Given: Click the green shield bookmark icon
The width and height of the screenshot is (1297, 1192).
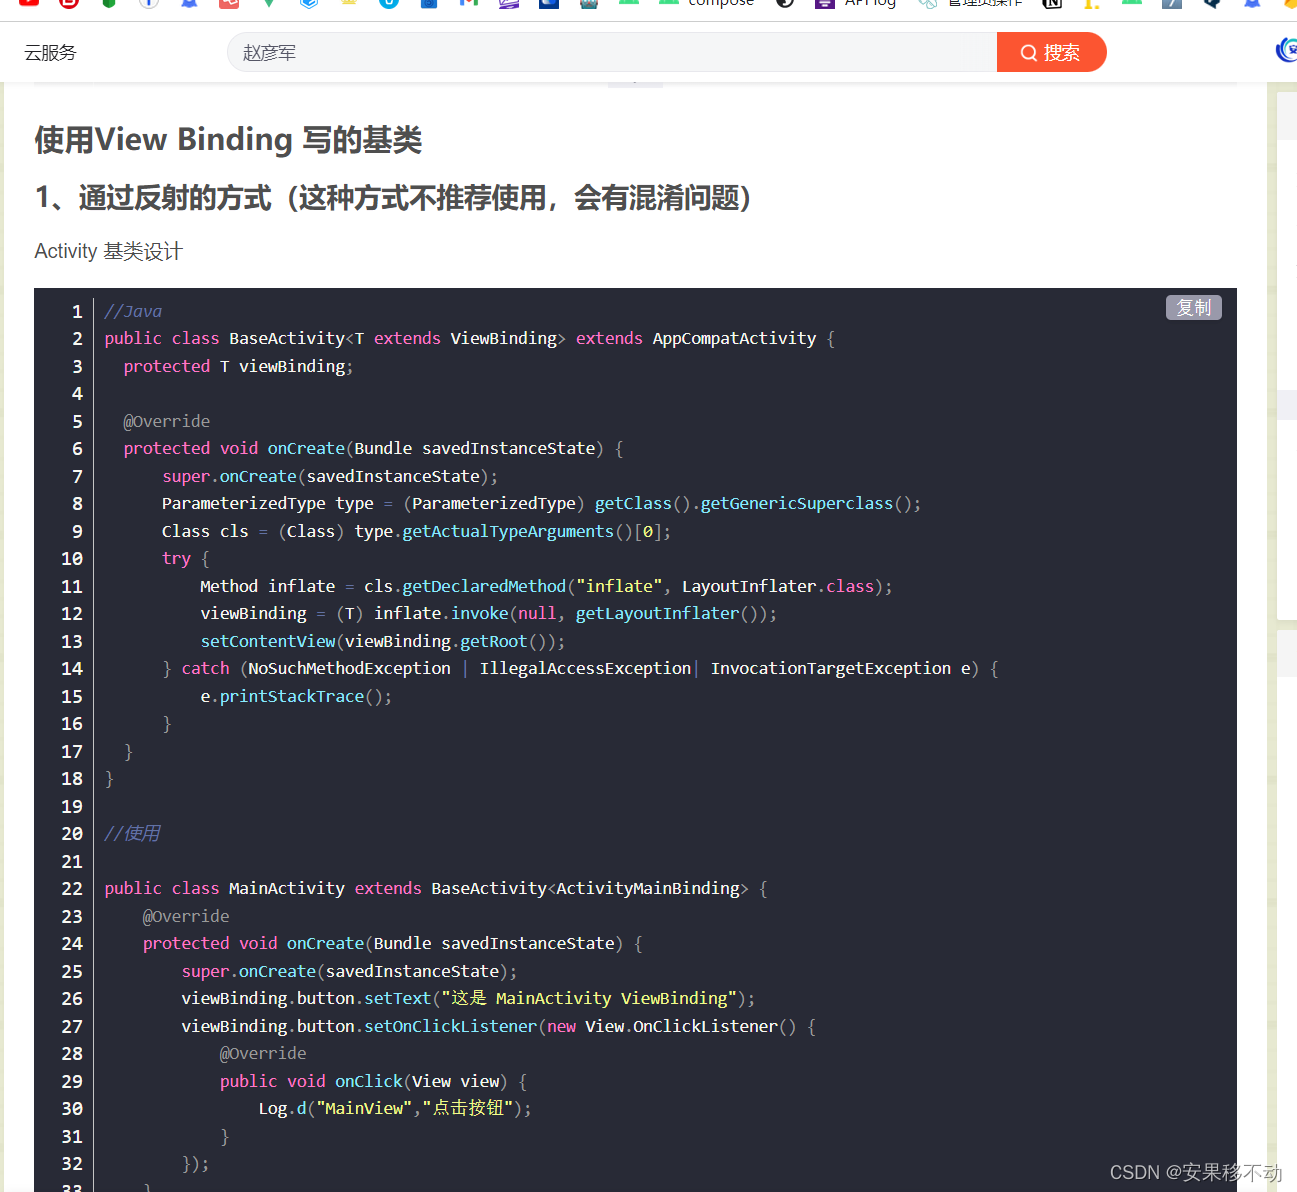Looking at the screenshot, I should 109,3.
